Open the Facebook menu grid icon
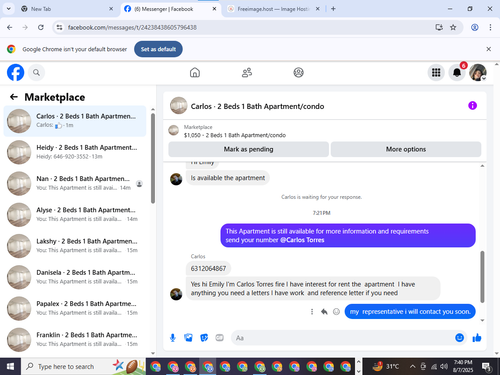Viewport: 500px width, 375px height. [x=436, y=72]
